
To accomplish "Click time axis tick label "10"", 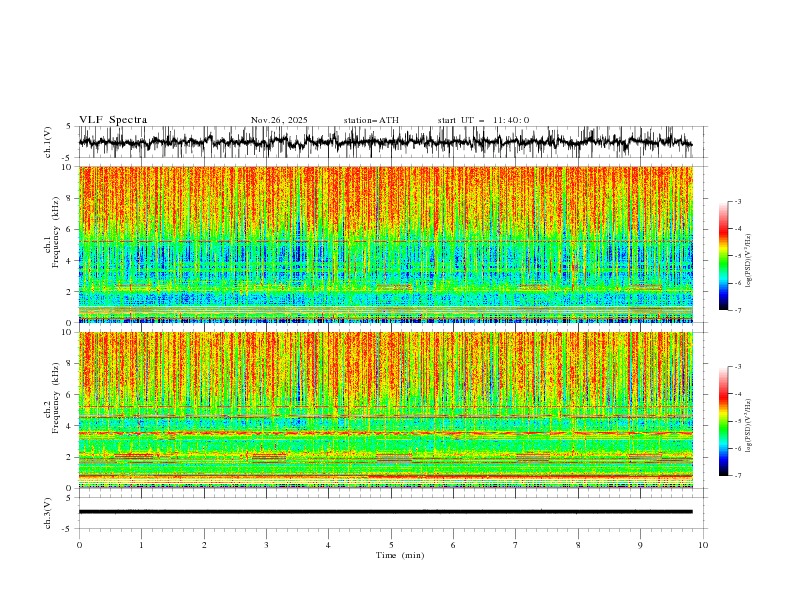I will point(703,545).
